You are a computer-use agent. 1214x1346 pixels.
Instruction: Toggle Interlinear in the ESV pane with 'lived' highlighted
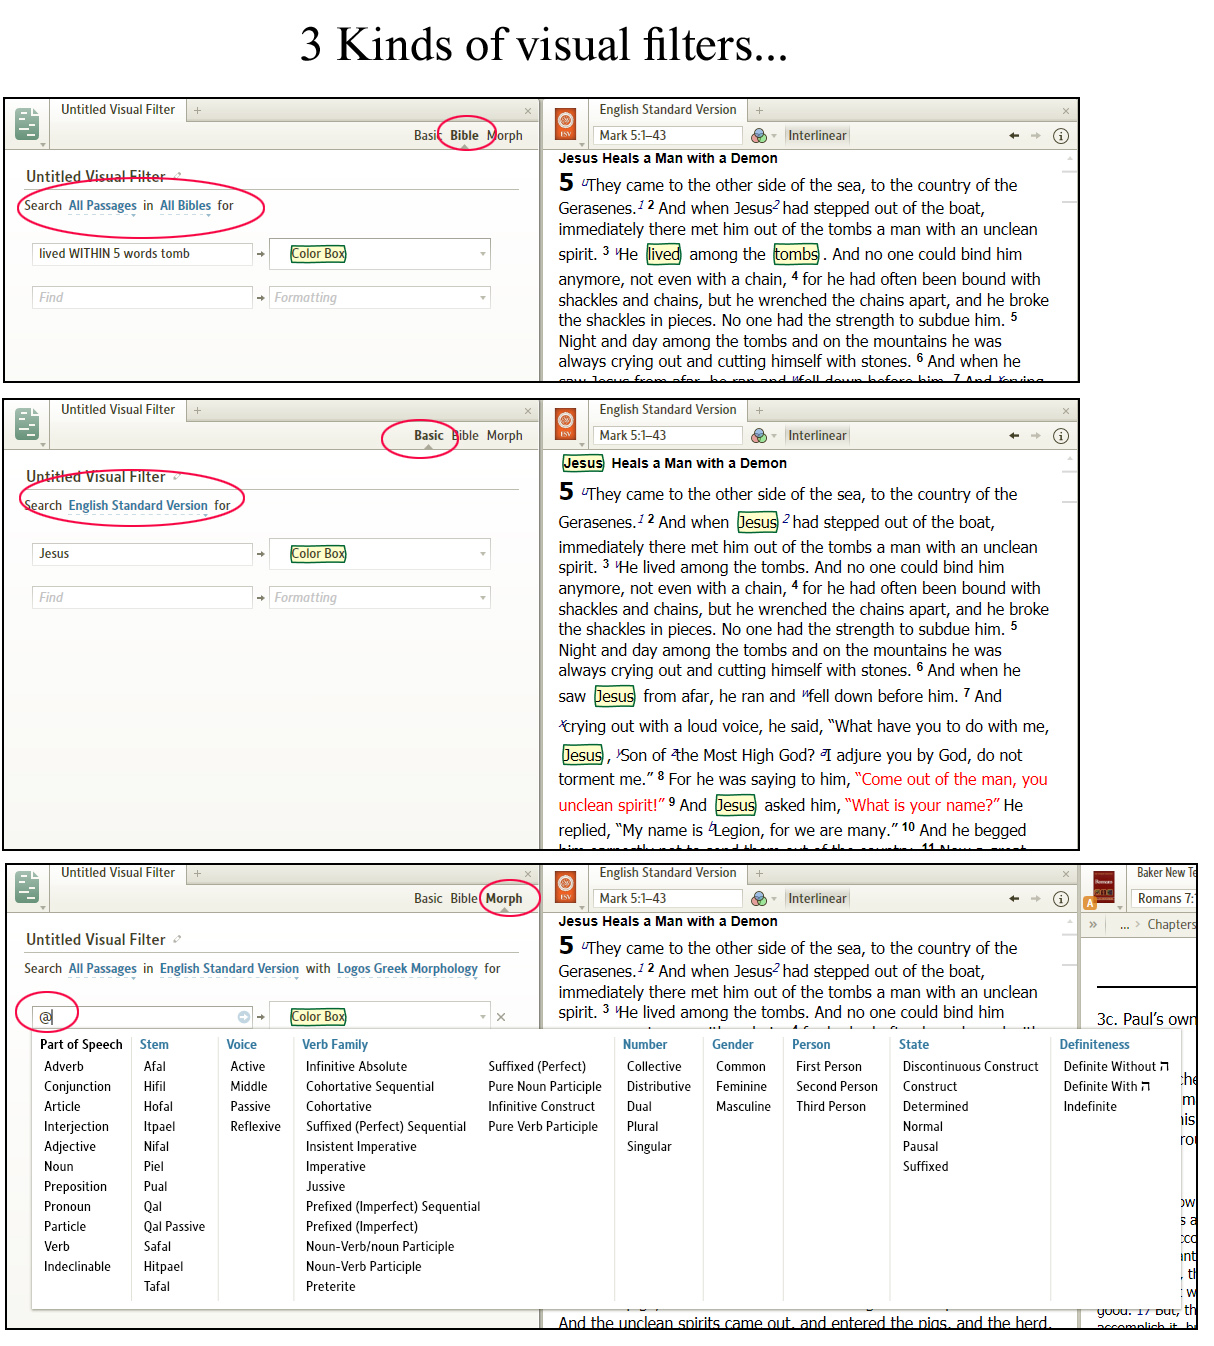817,136
